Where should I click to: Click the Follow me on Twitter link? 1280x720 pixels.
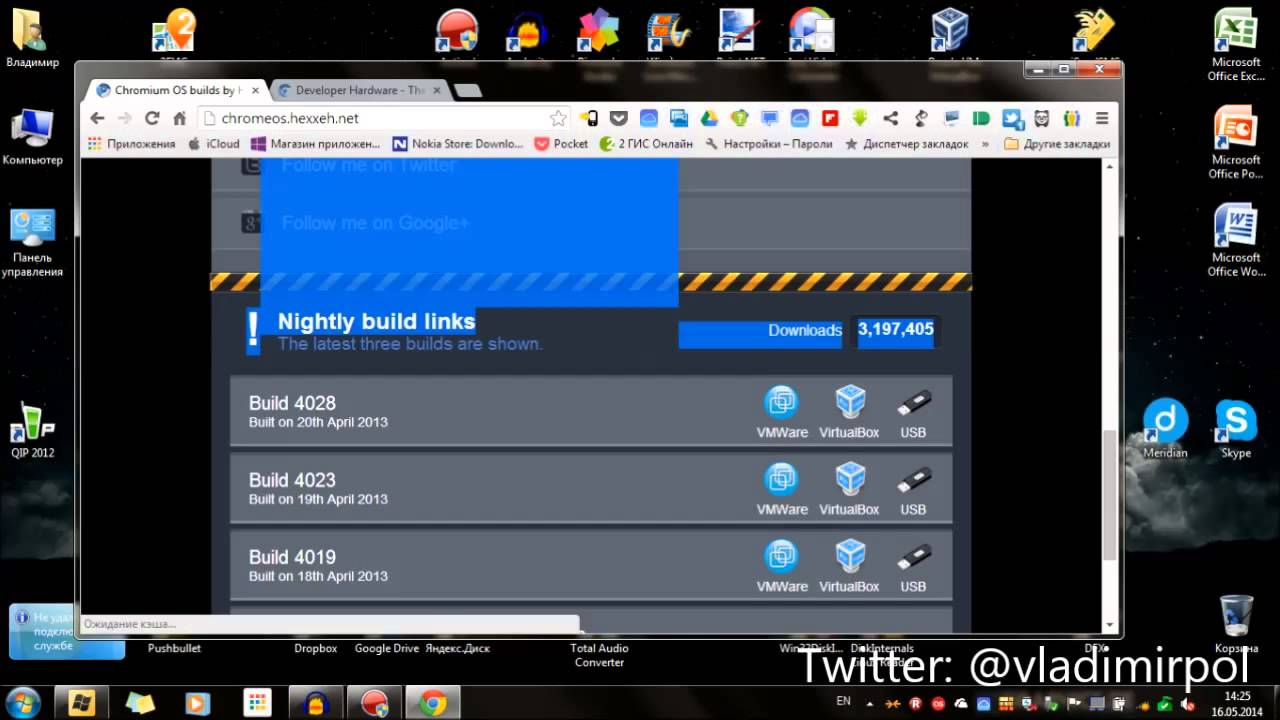(368, 165)
